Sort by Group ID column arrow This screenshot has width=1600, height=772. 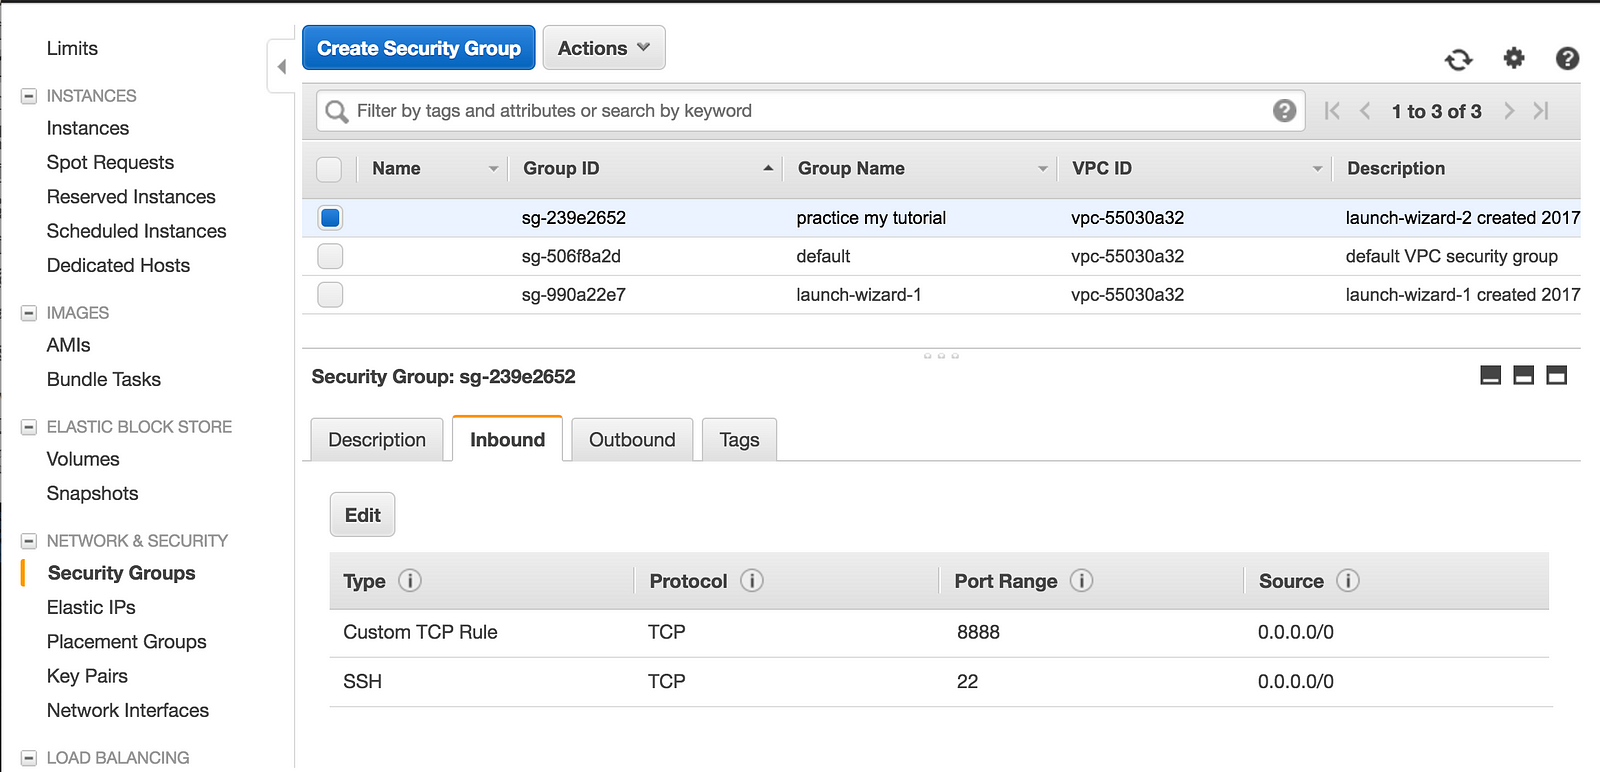coord(768,168)
